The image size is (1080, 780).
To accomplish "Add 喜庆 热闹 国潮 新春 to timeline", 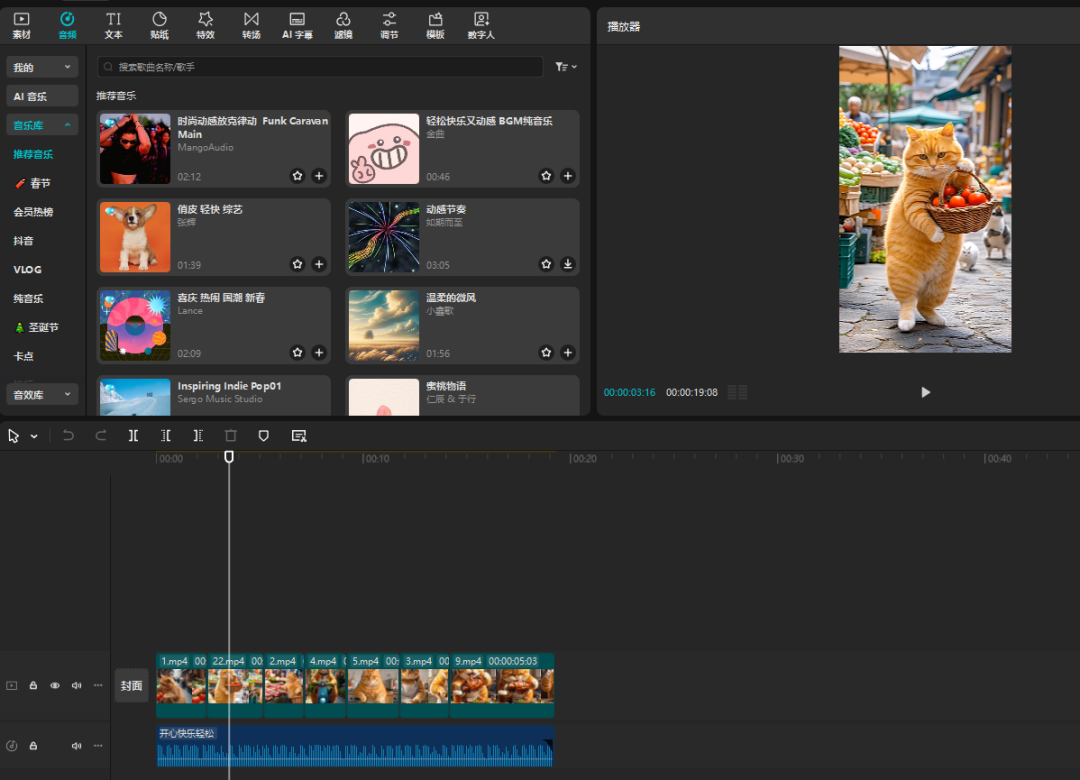I will point(319,353).
